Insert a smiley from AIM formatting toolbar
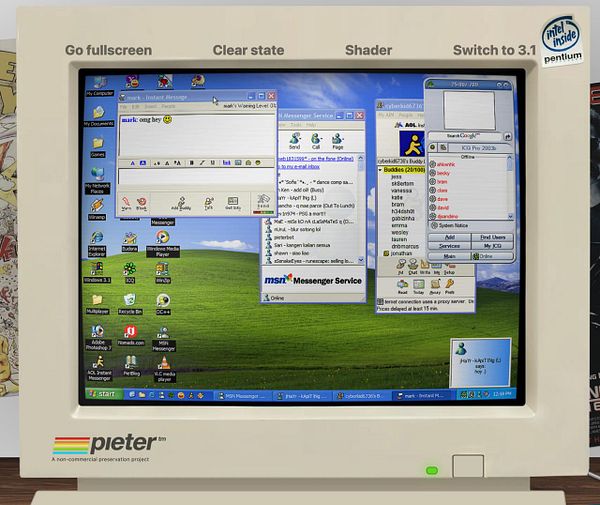The height and width of the screenshot is (505, 600). click(x=258, y=163)
